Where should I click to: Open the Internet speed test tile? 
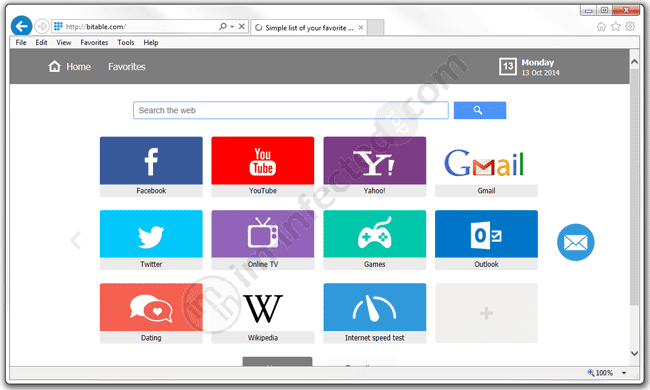click(x=375, y=313)
